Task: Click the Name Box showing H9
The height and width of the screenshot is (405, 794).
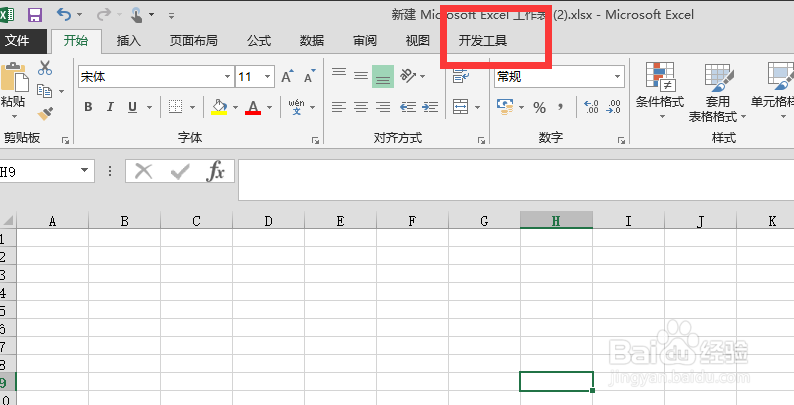Action: 47,172
